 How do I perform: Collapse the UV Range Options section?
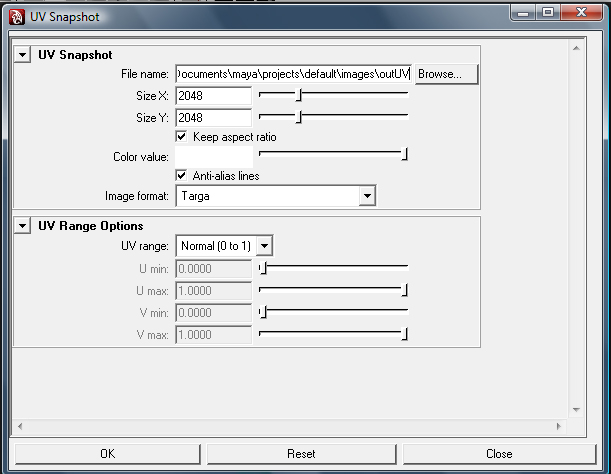pyautogui.click(x=22, y=226)
